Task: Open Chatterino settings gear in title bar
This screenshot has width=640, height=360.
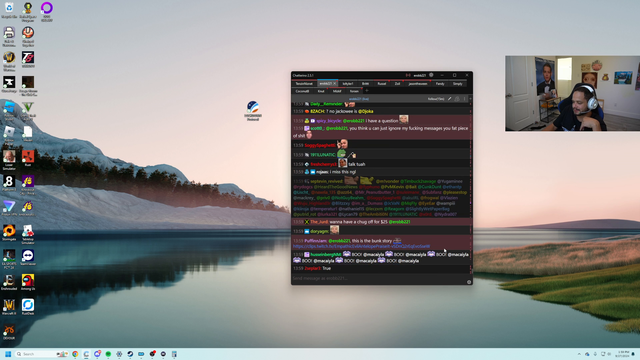Action: [431, 75]
